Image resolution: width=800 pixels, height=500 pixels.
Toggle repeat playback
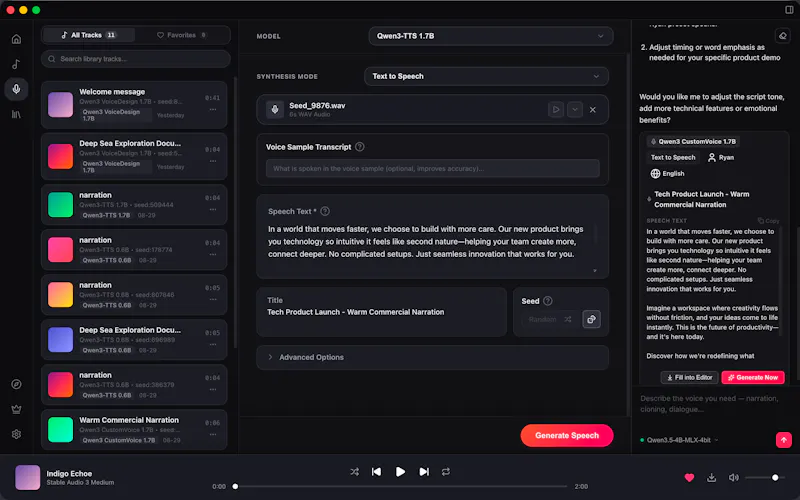(445, 472)
